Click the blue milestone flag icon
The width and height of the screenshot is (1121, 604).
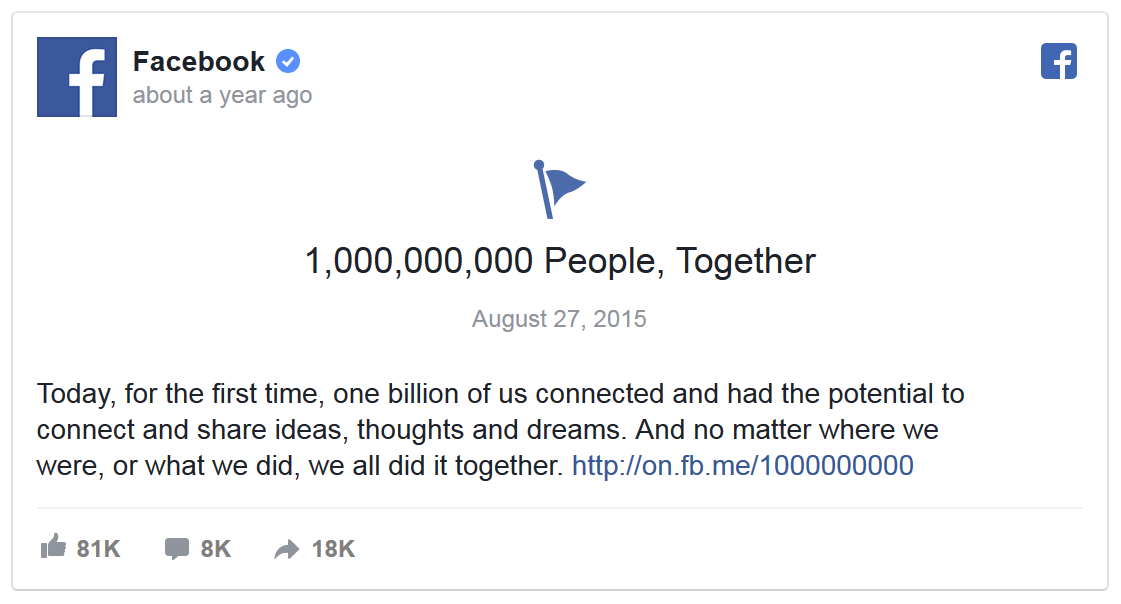click(558, 189)
